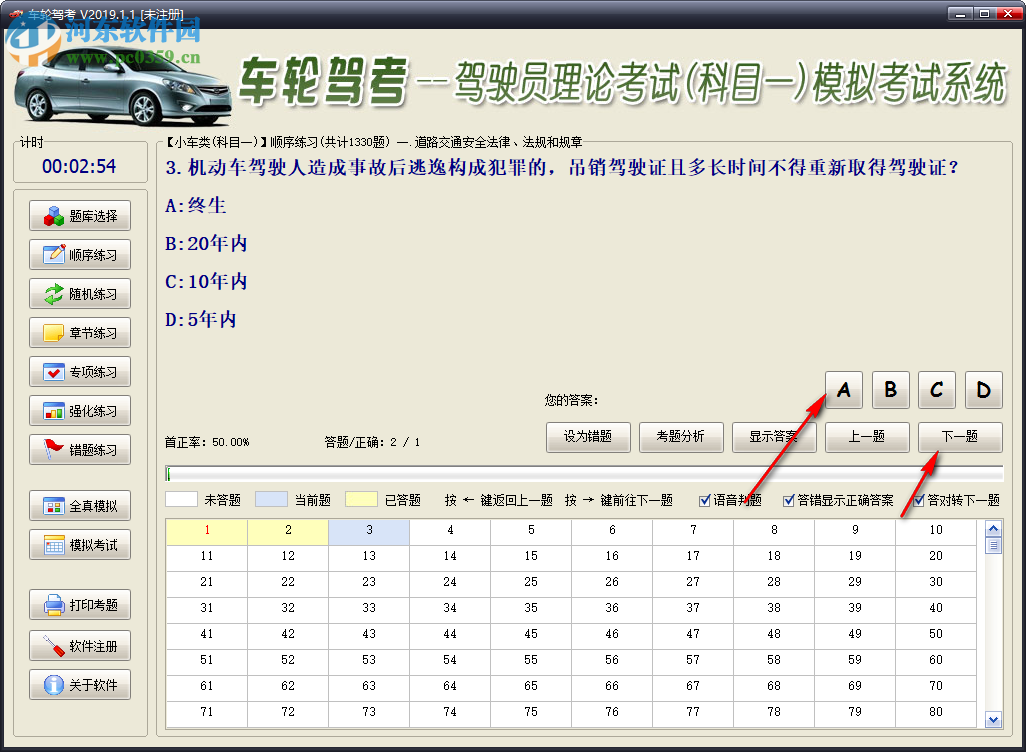Image resolution: width=1026 pixels, height=752 pixels.
Task: Launch 强化练习 intensive practice
Action: pyautogui.click(x=79, y=410)
